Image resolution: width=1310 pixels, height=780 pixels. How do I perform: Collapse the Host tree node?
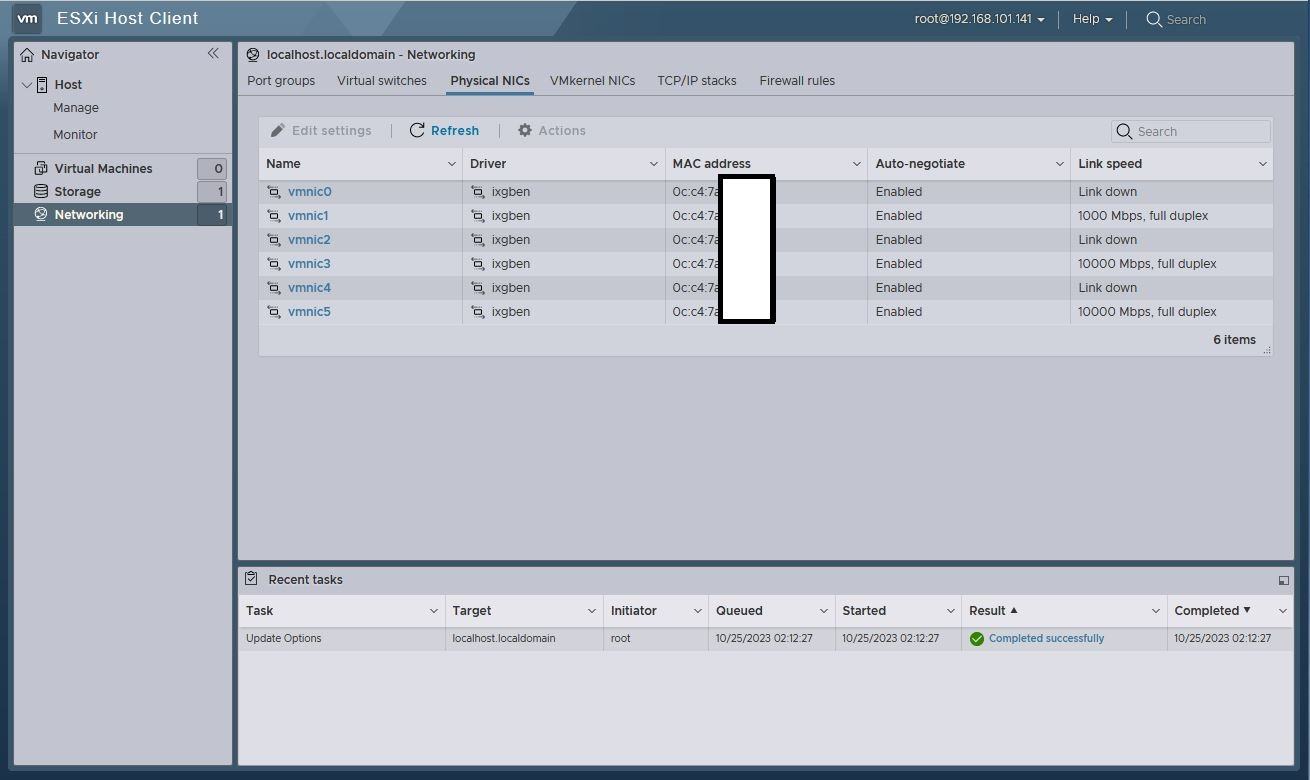click(x=27, y=85)
